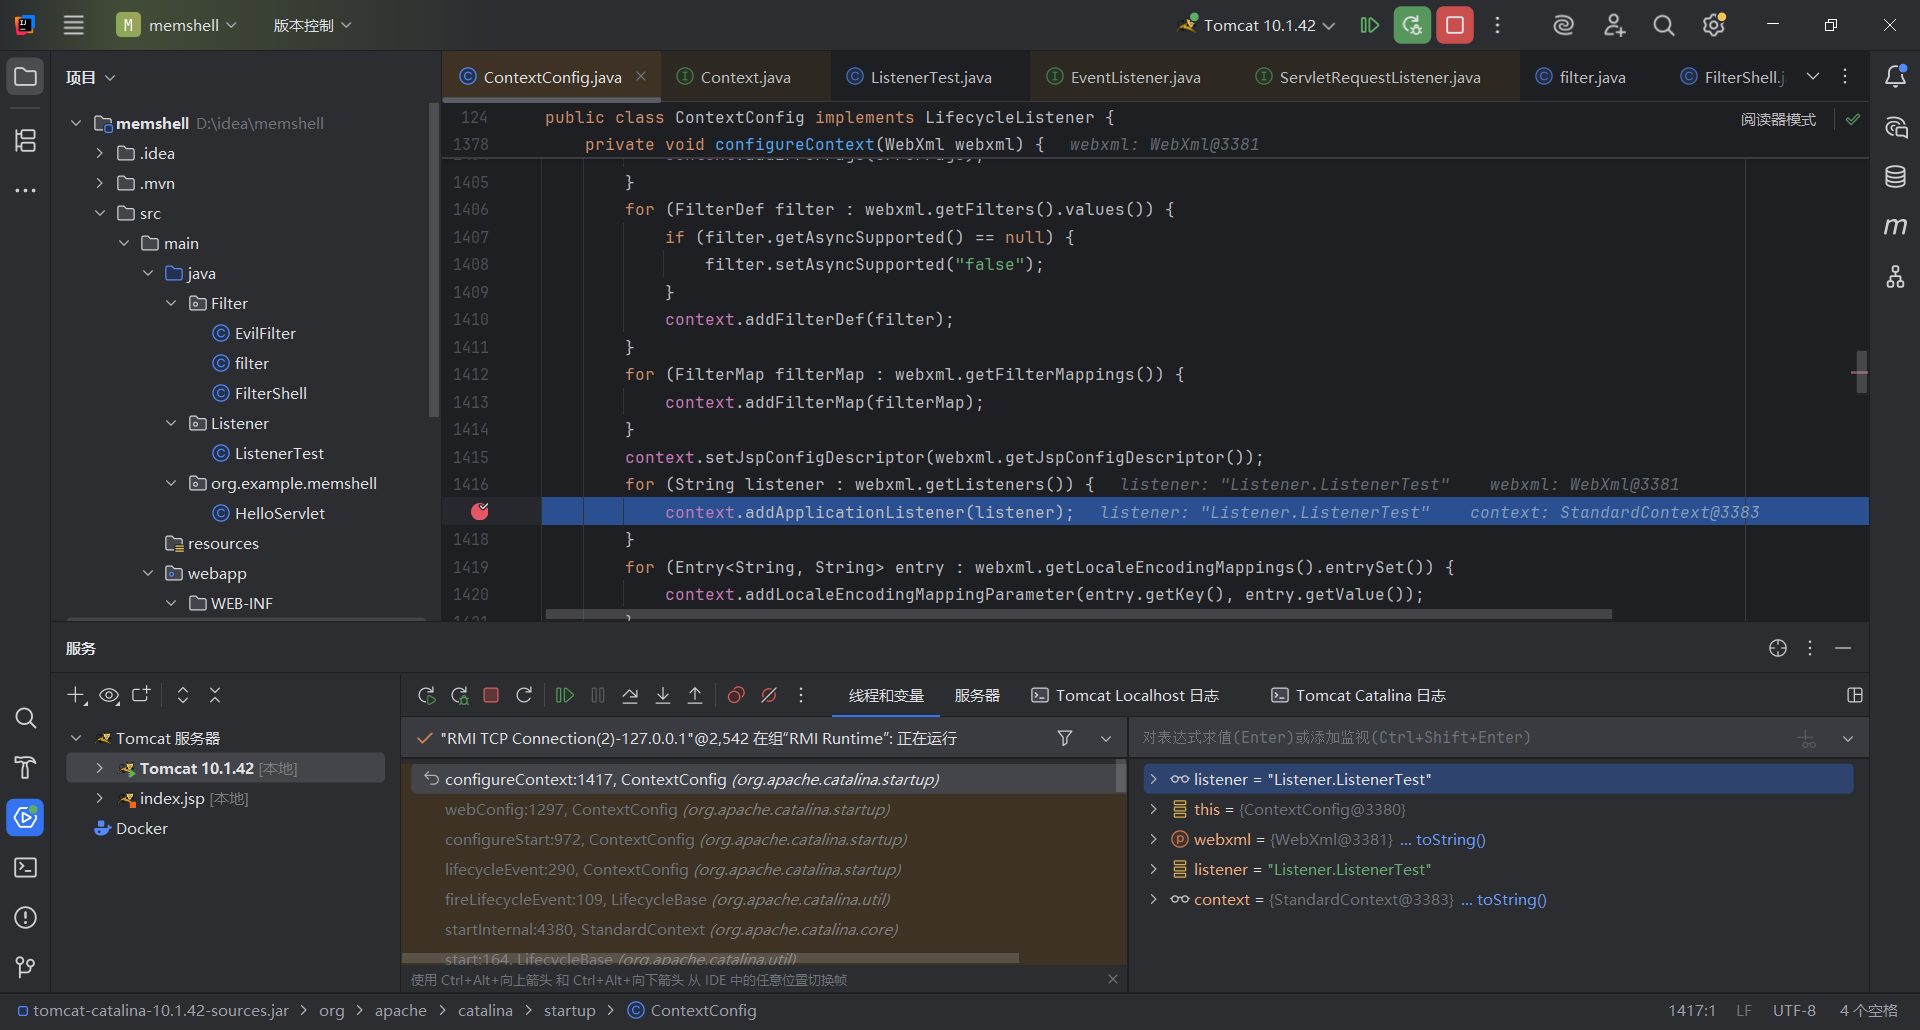The width and height of the screenshot is (1920, 1030).
Task: Click the Stop Tomcat red button
Action: [x=1455, y=25]
